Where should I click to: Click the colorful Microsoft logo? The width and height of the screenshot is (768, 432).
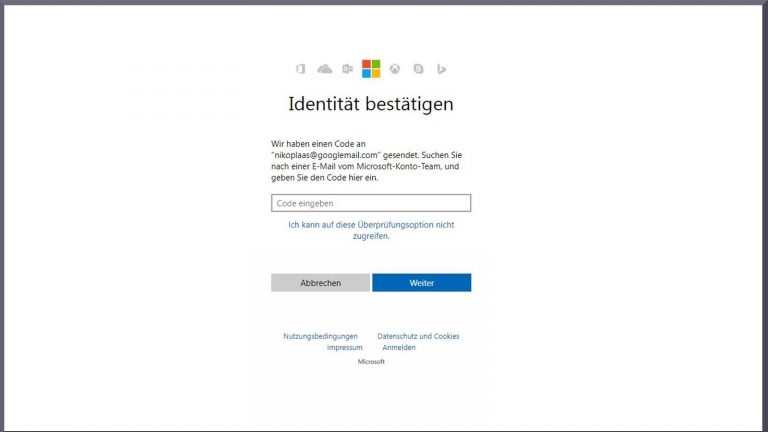tap(371, 68)
